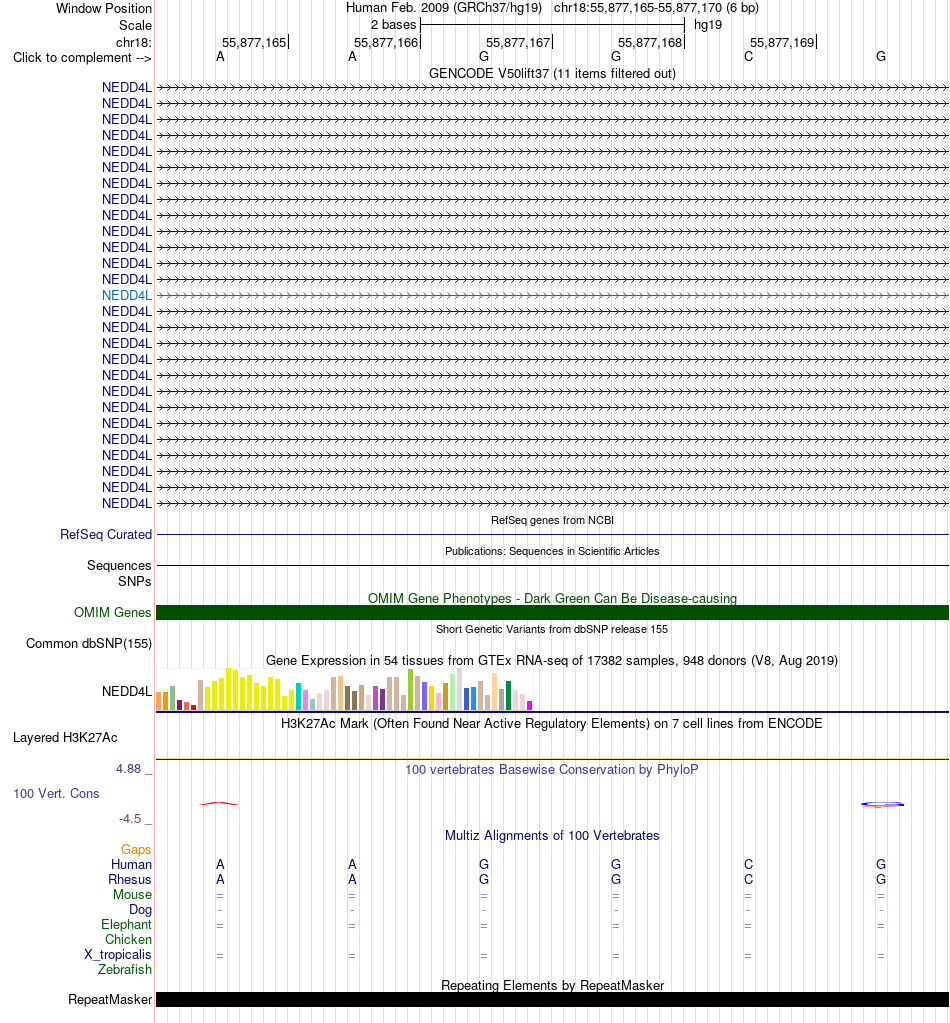Screen dimensions: 950x1023
Task: Click the 'hg19' text beside scale bar
Action: click(708, 25)
